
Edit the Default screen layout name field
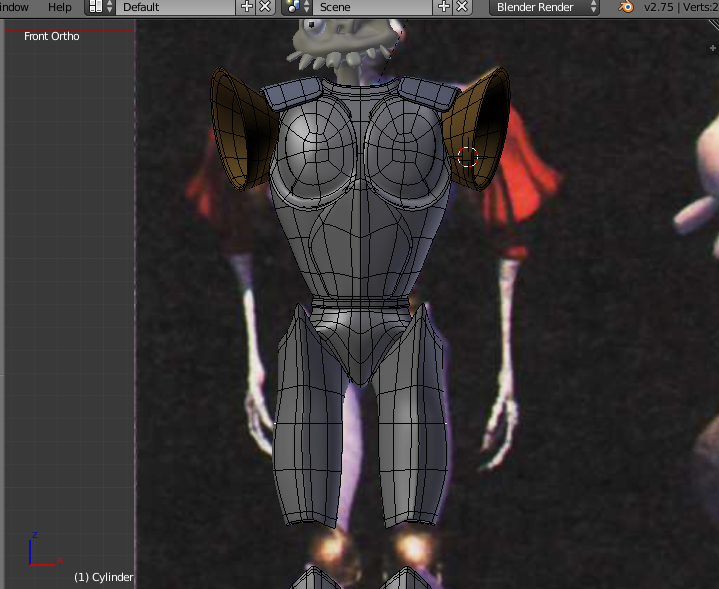(x=176, y=7)
